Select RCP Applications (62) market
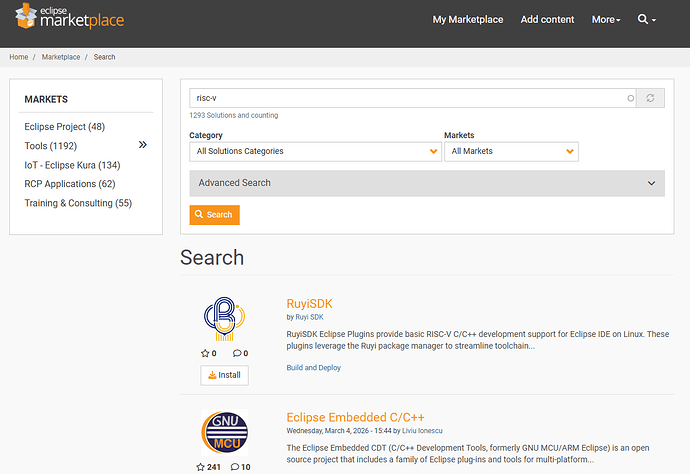This screenshot has width=690, height=474. [70, 184]
